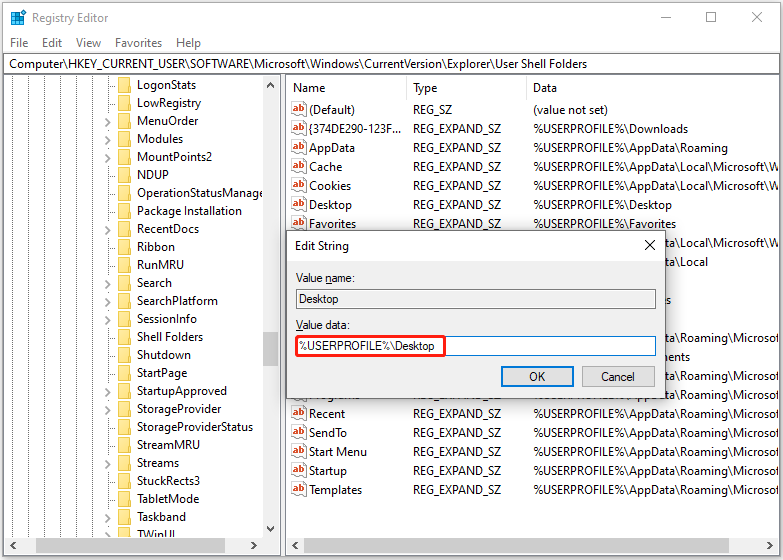
Task: Select %USERPROFILE%\AppData\Roaming data cell
Action: [x=630, y=148]
